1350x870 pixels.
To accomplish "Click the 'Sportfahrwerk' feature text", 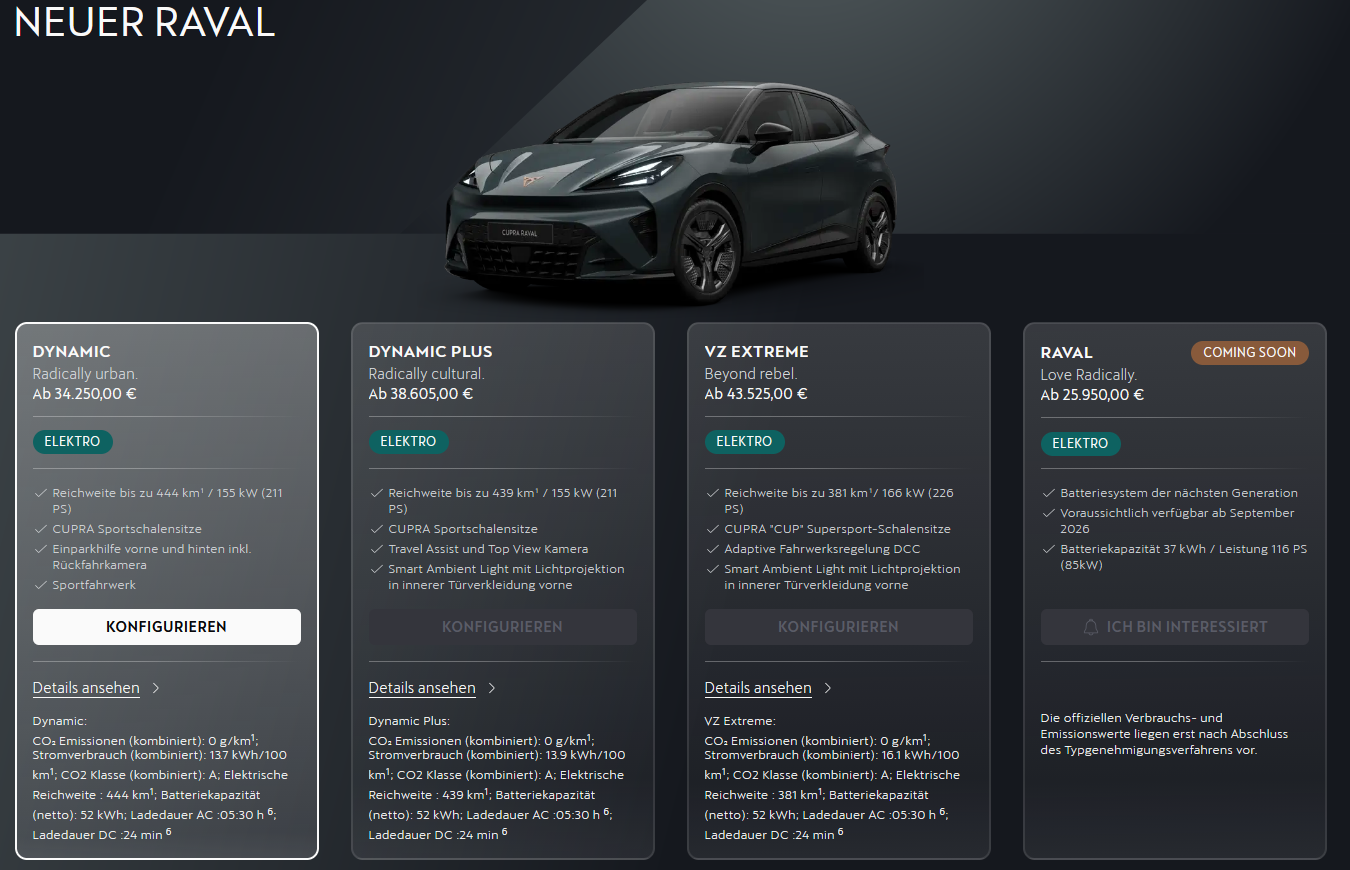I will pos(94,585).
